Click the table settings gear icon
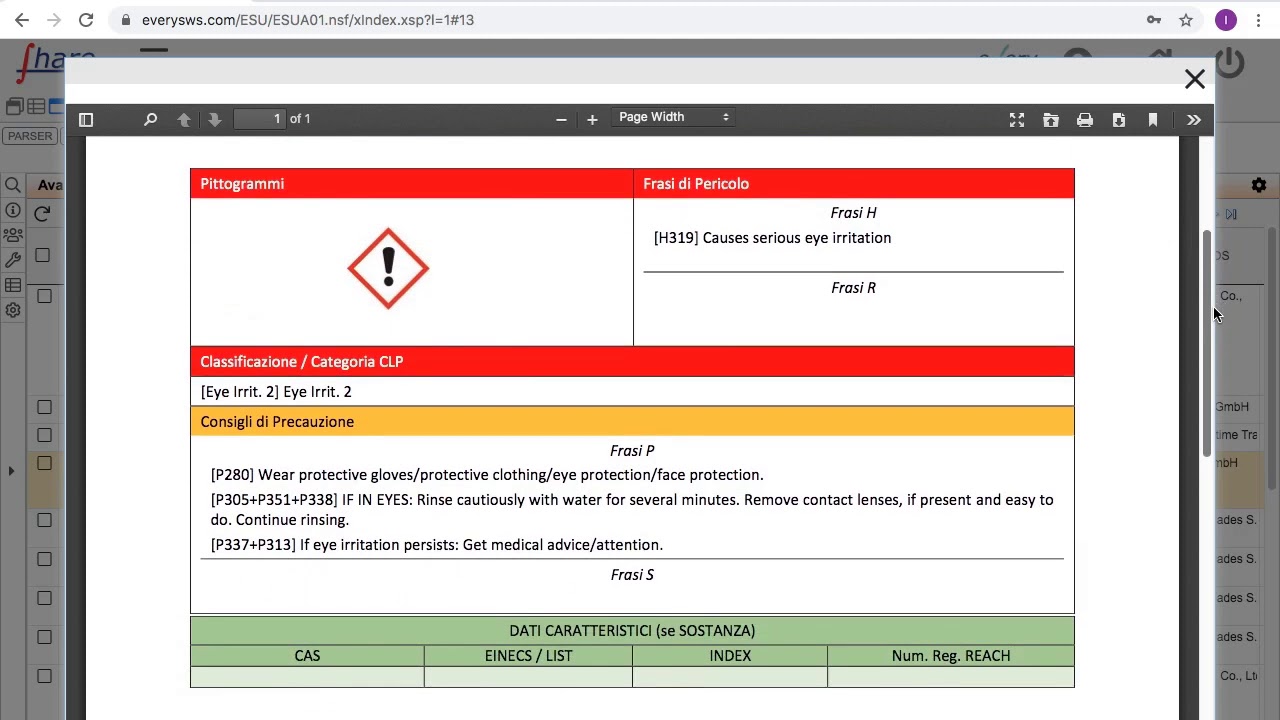This screenshot has height=720, width=1280. (x=1259, y=185)
